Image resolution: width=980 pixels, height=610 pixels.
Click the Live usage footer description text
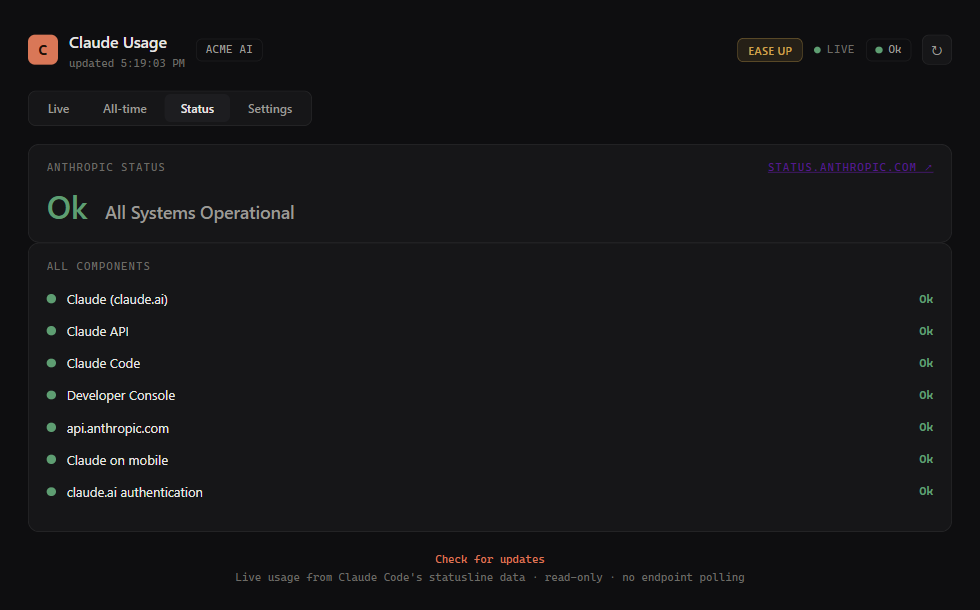click(x=490, y=578)
